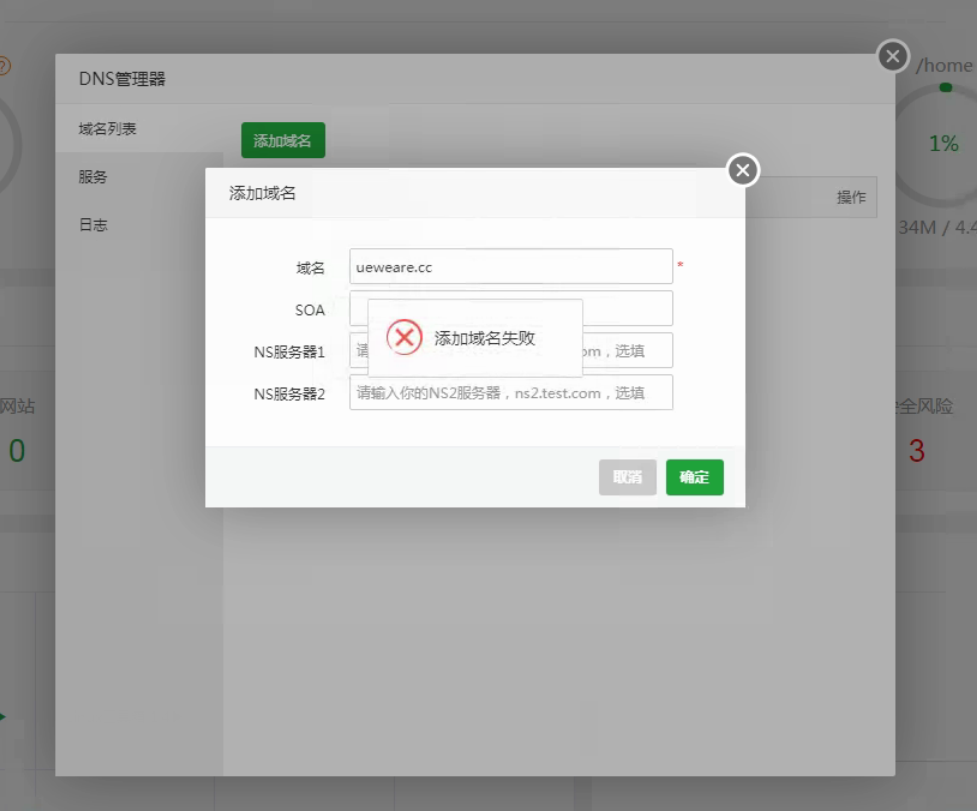Click the 安全风险 count of 3
The height and width of the screenshot is (811, 977).
(x=917, y=451)
